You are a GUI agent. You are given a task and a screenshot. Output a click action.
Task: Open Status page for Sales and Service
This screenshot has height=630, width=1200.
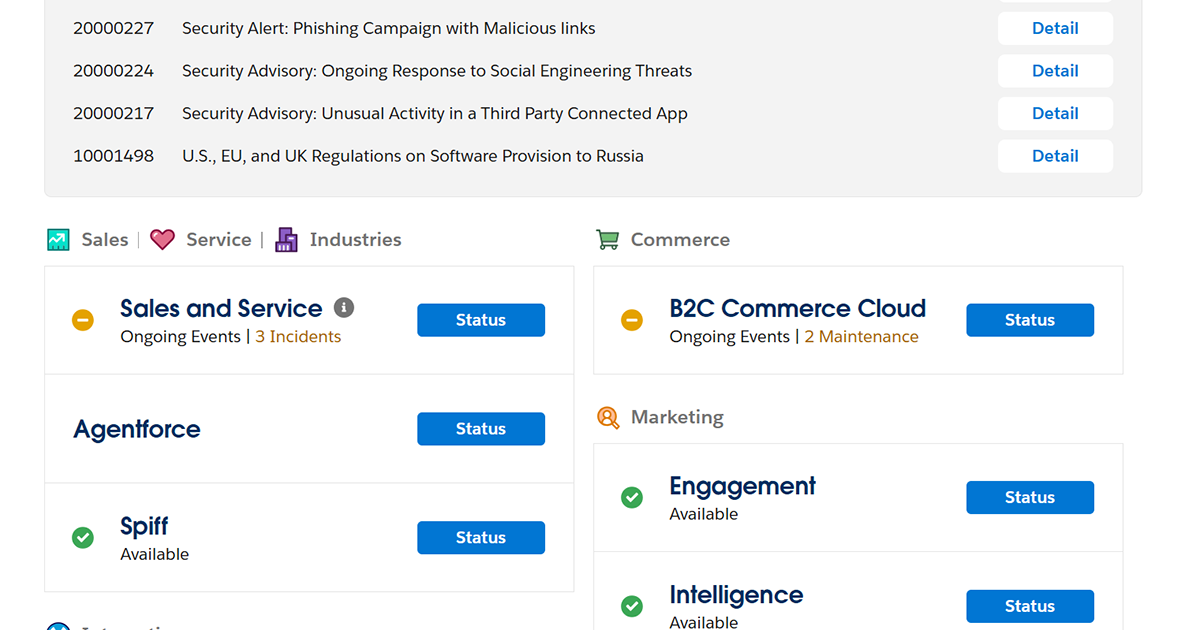481,320
